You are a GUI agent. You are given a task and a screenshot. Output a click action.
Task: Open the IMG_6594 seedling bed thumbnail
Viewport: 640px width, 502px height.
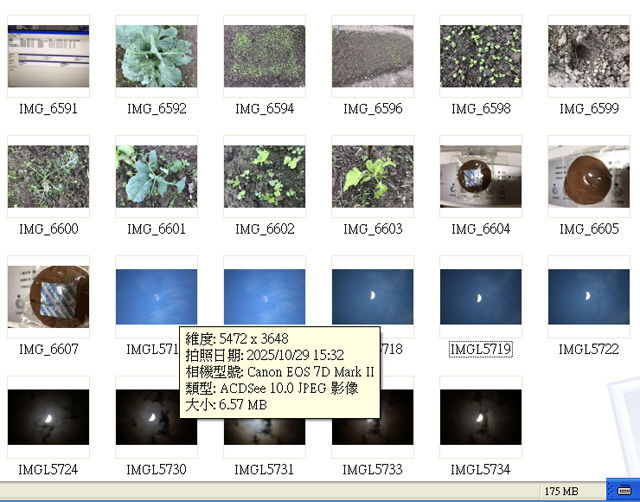pos(264,56)
